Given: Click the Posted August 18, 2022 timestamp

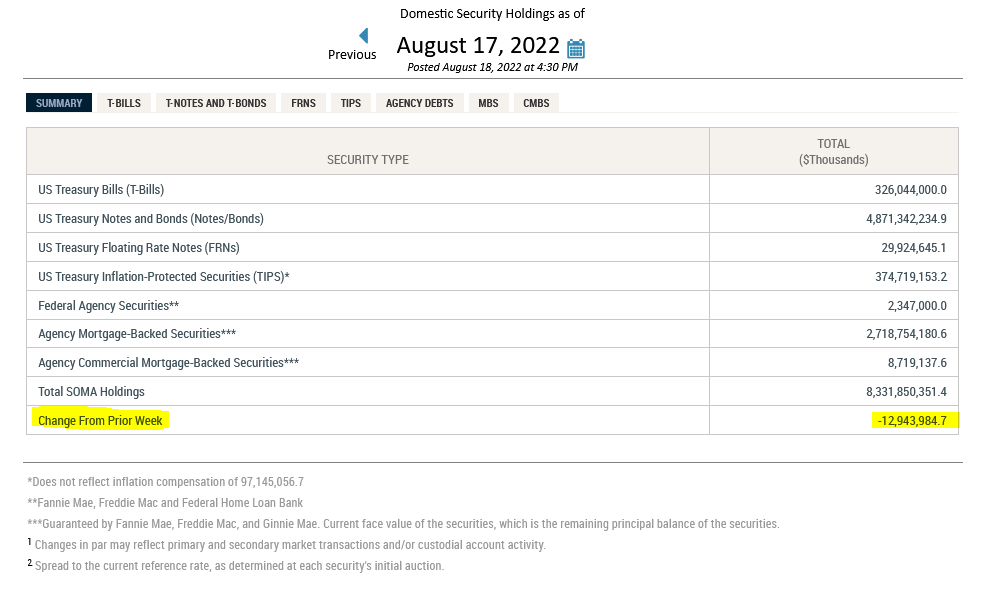Looking at the screenshot, I should coord(492,67).
